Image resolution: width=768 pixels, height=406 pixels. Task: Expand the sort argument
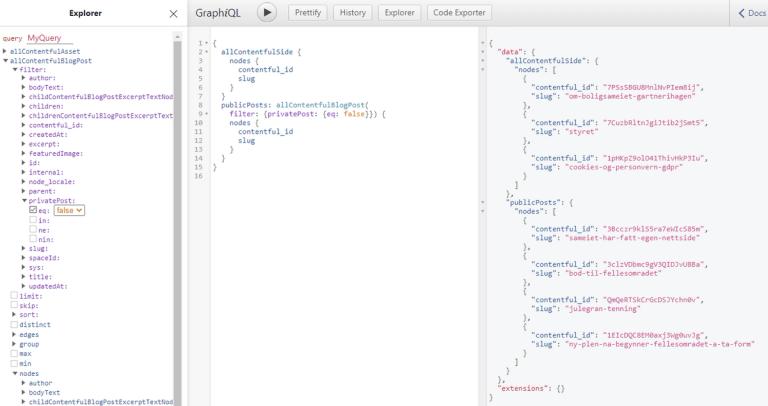pos(14,314)
